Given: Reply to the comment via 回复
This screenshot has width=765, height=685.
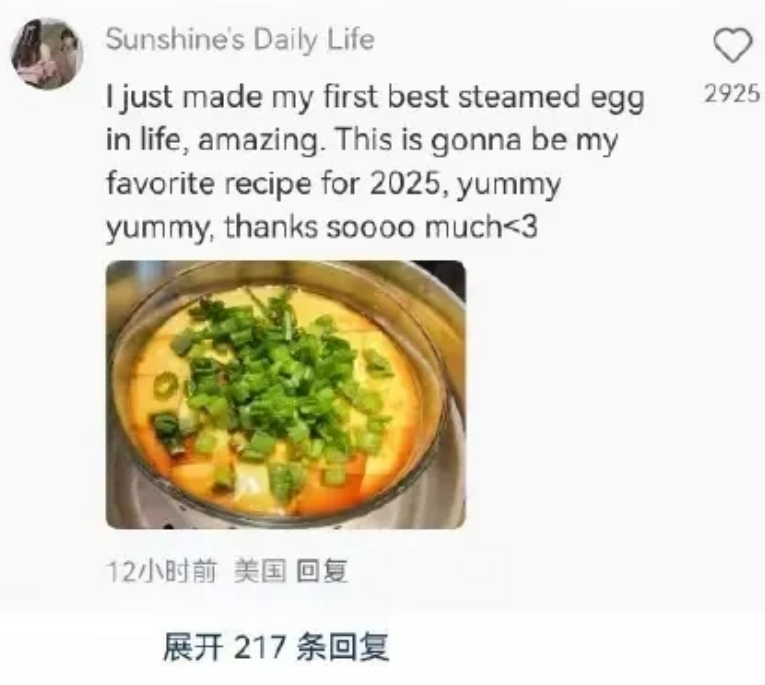Looking at the screenshot, I should point(322,571).
